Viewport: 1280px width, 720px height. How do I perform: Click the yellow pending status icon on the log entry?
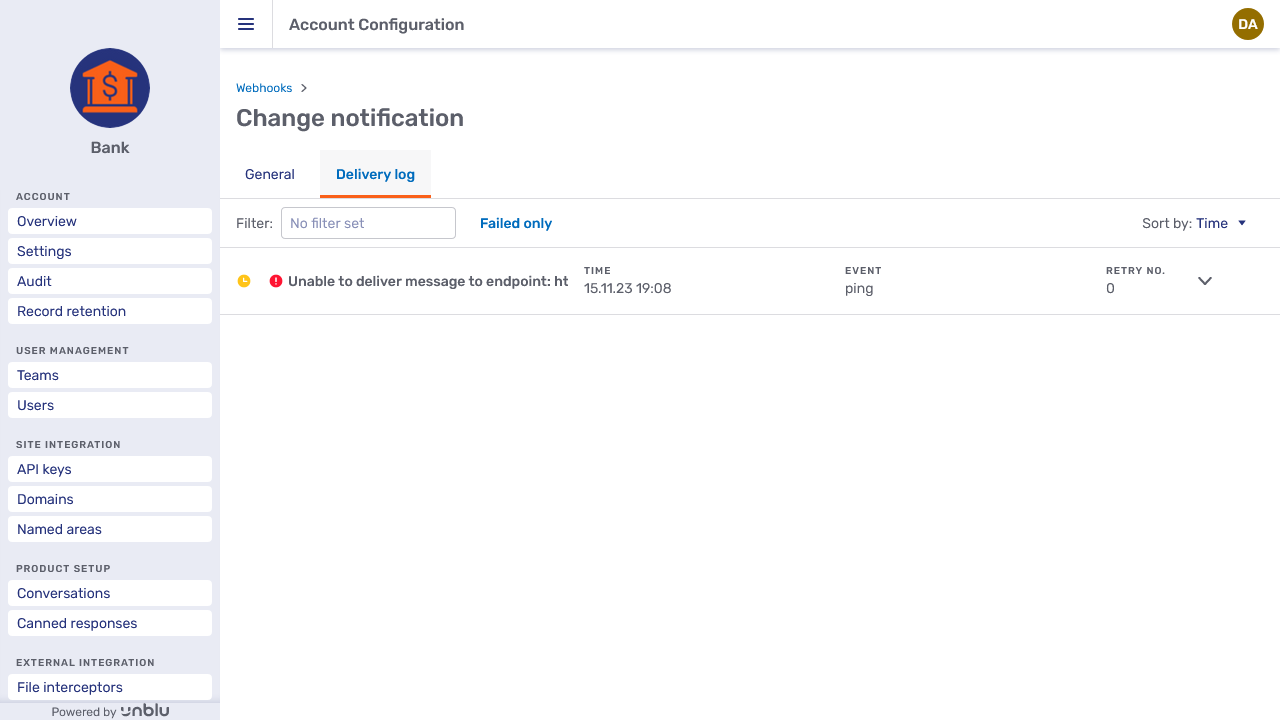tap(244, 281)
